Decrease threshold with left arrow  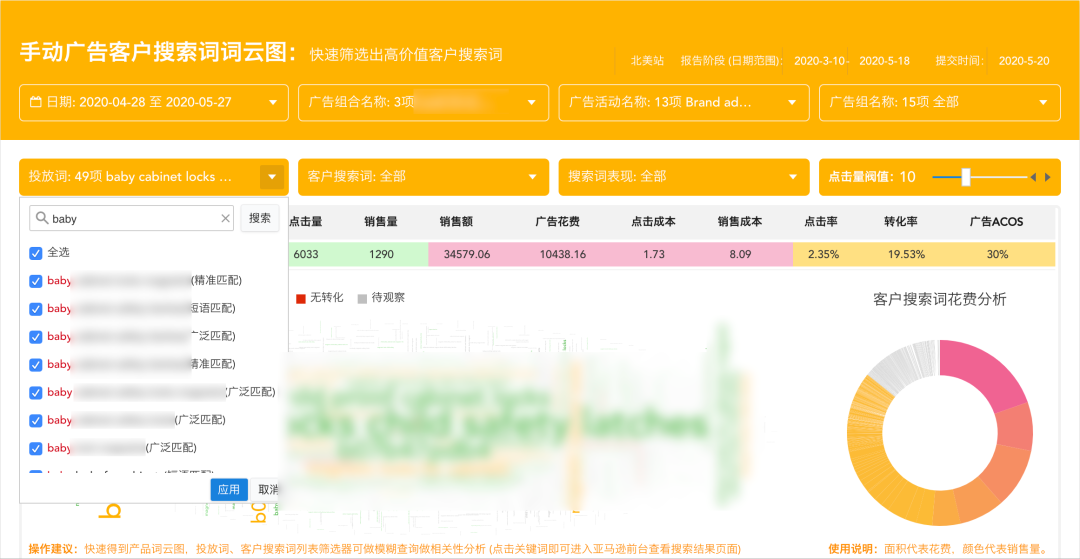click(1032, 177)
